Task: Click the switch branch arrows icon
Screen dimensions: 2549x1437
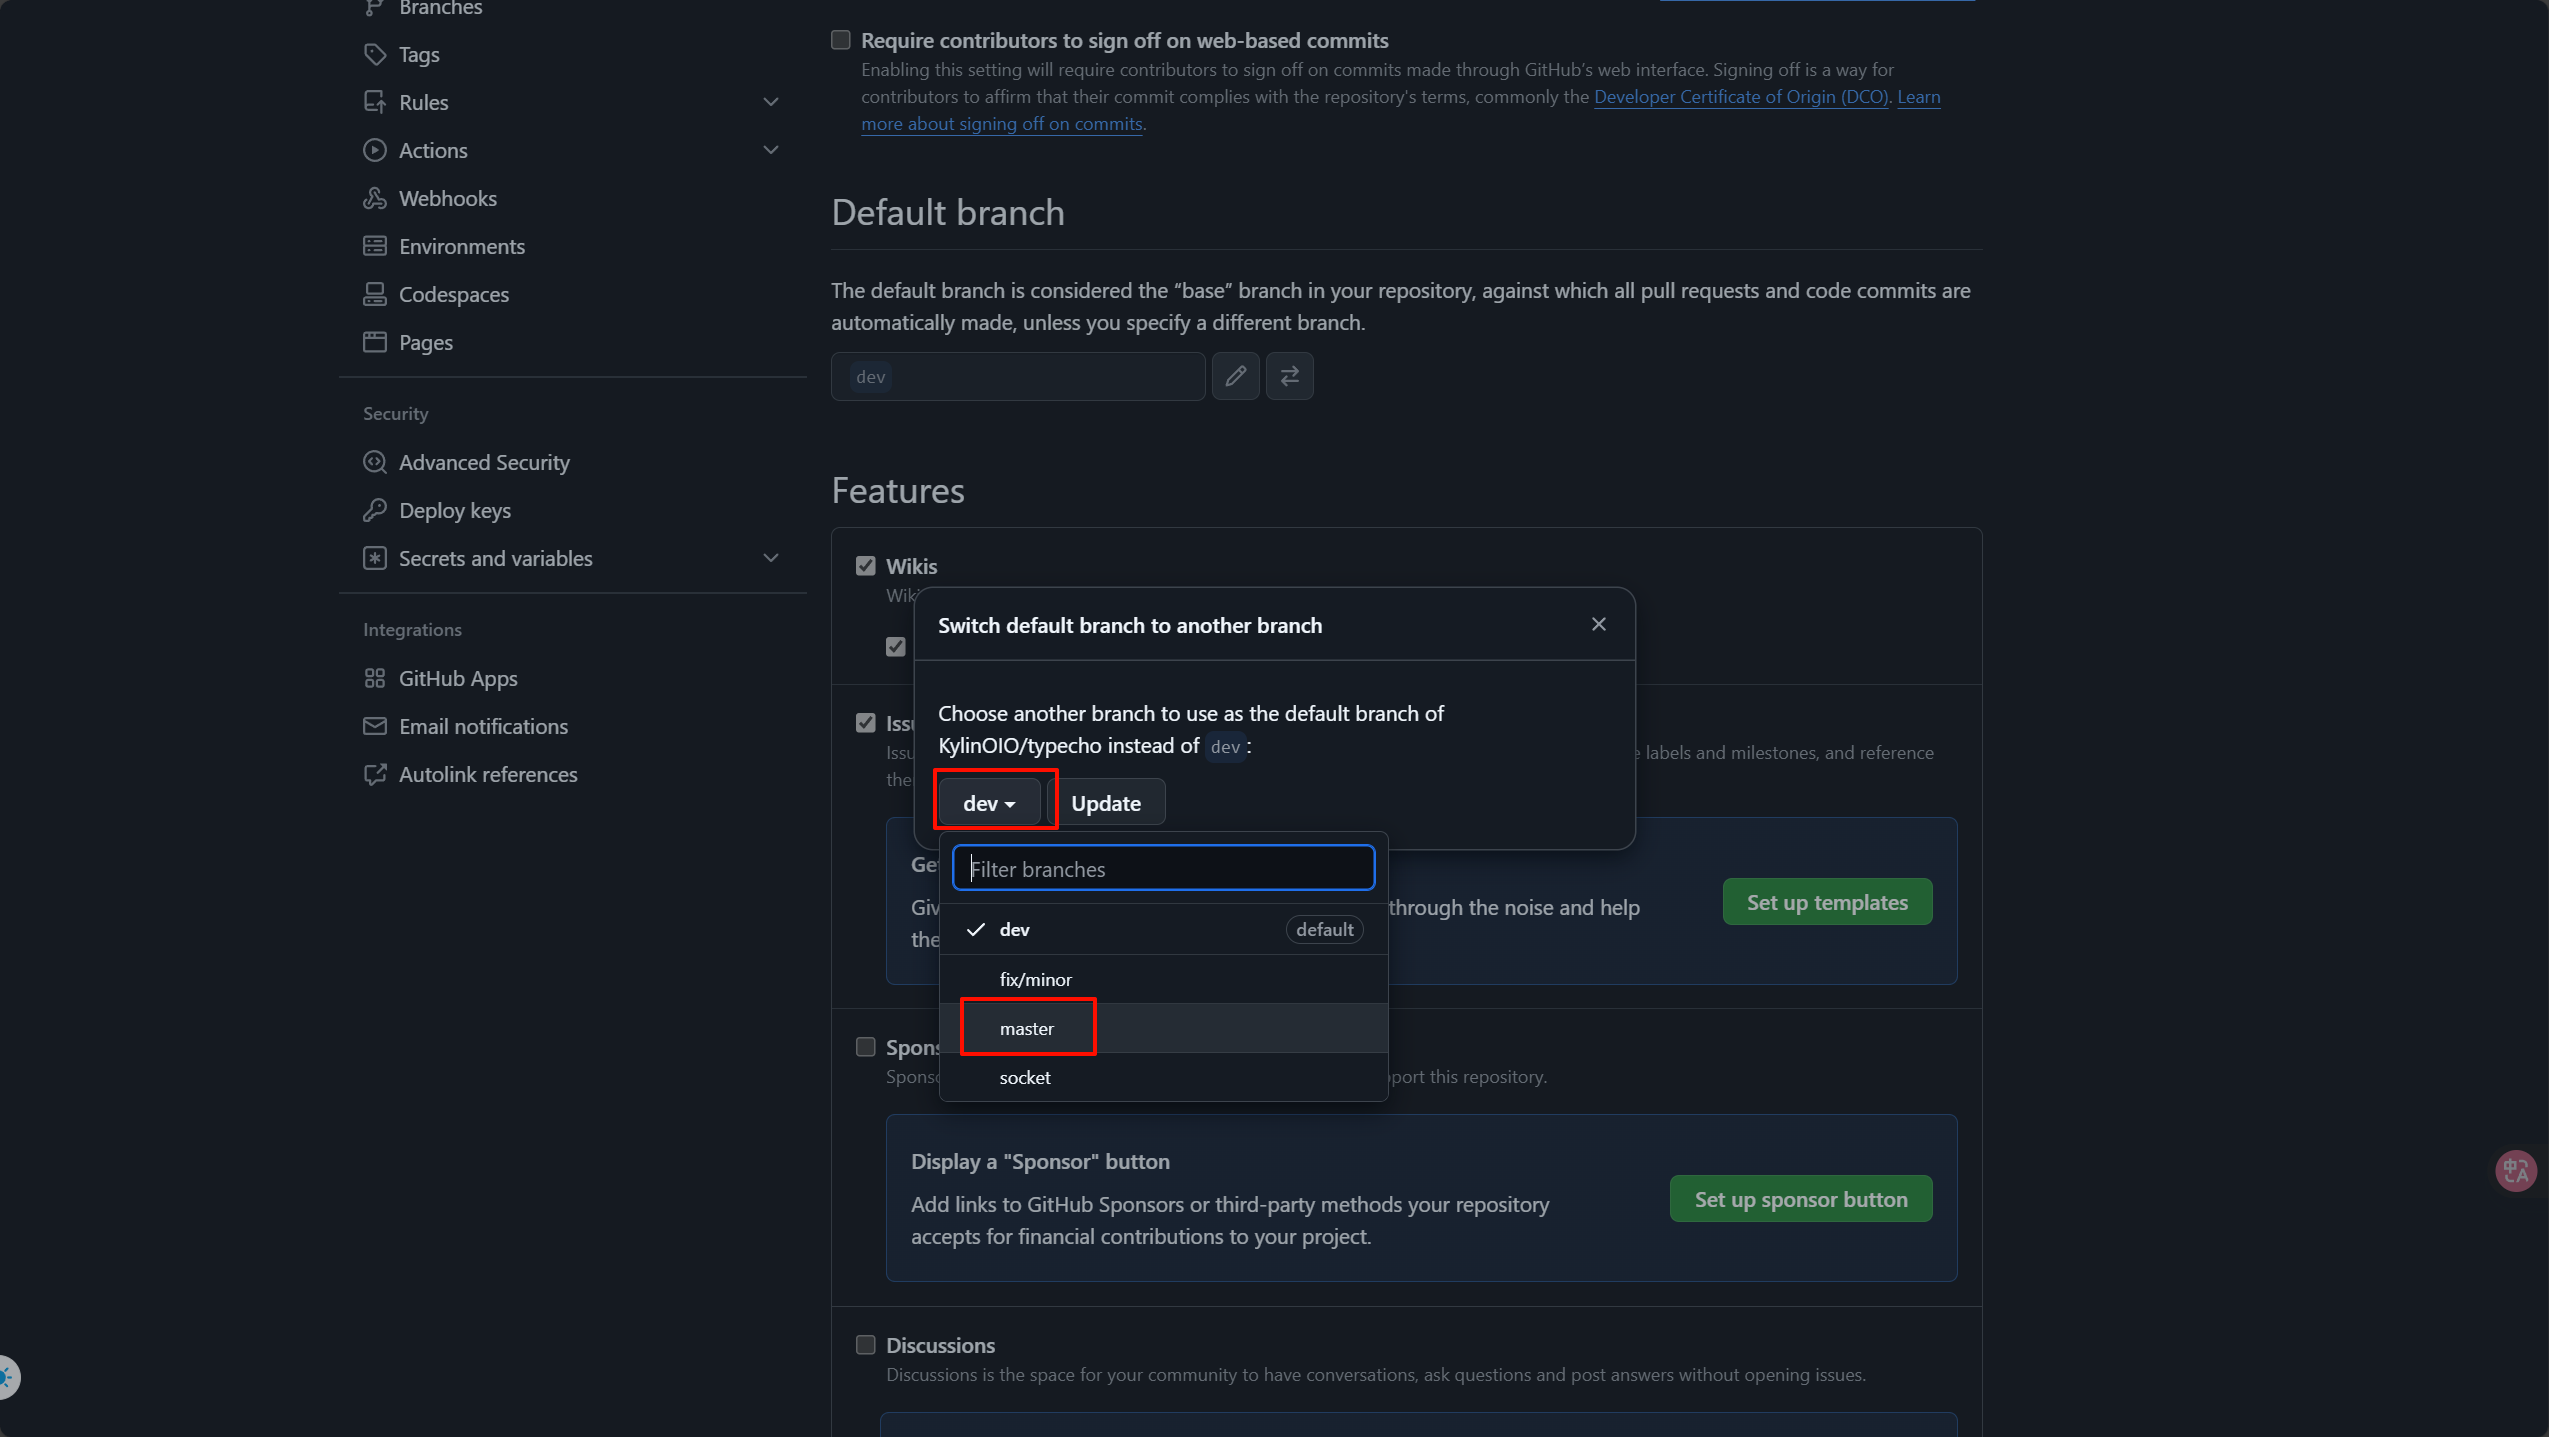Action: coord(1289,376)
